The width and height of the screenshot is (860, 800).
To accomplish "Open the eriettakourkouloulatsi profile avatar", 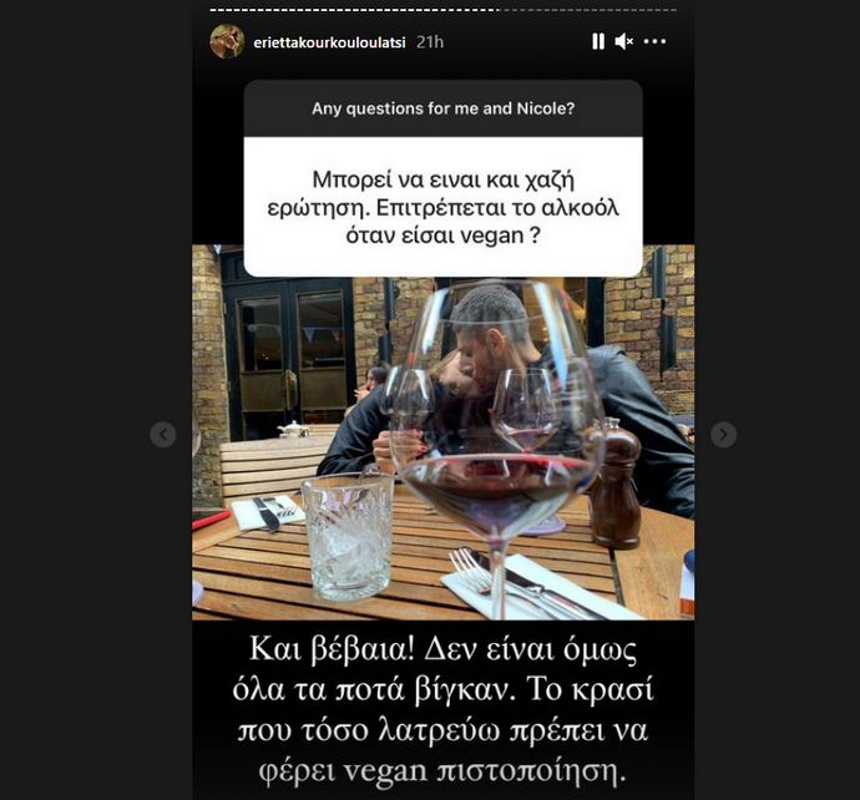I will pos(227,42).
